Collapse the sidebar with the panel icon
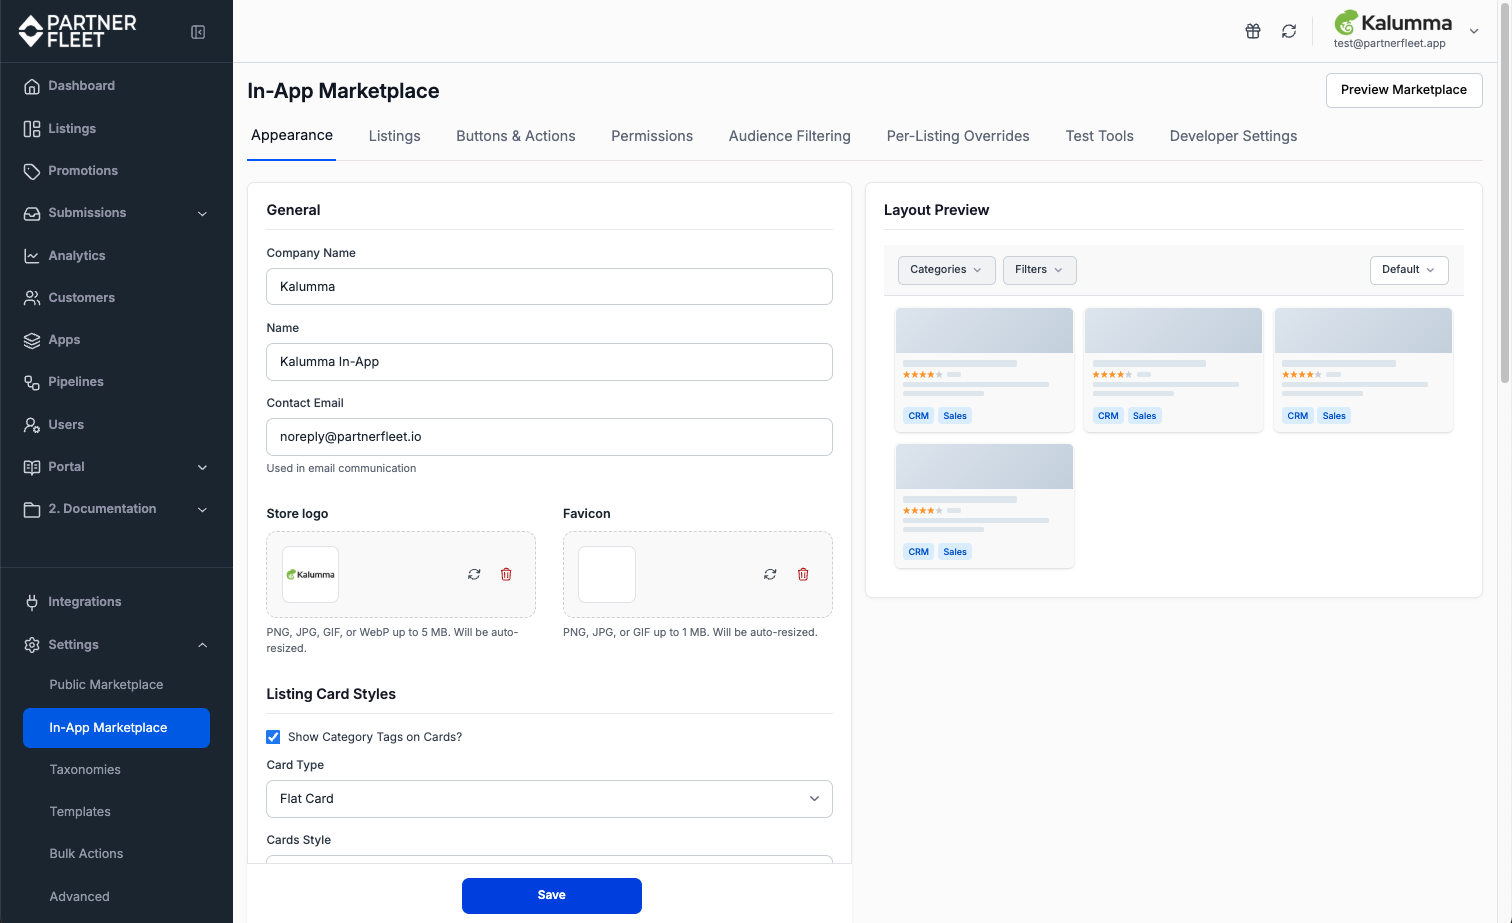 point(198,32)
